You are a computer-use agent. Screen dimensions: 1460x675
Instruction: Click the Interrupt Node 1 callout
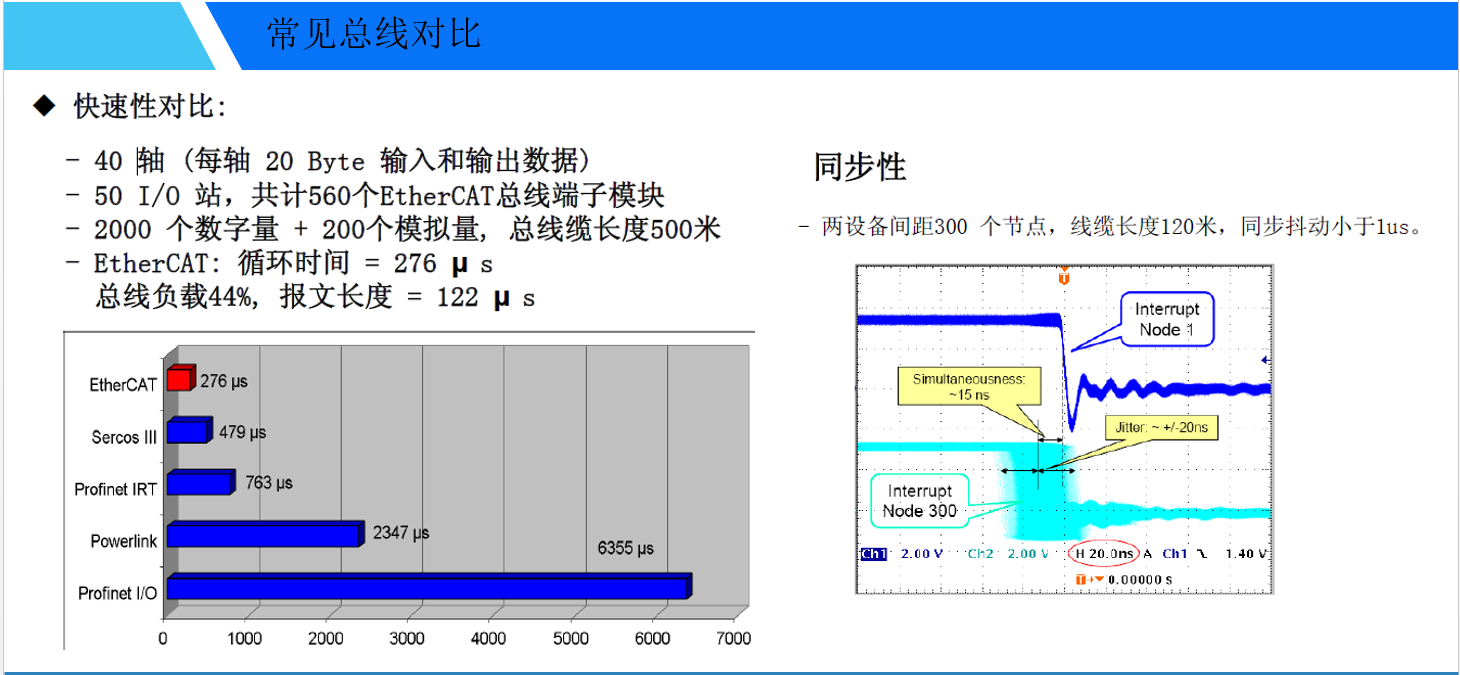coord(1167,319)
